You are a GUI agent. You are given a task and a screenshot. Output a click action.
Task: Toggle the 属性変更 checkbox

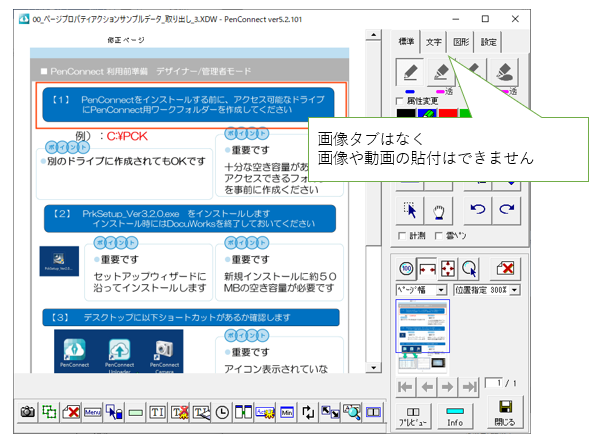400,101
